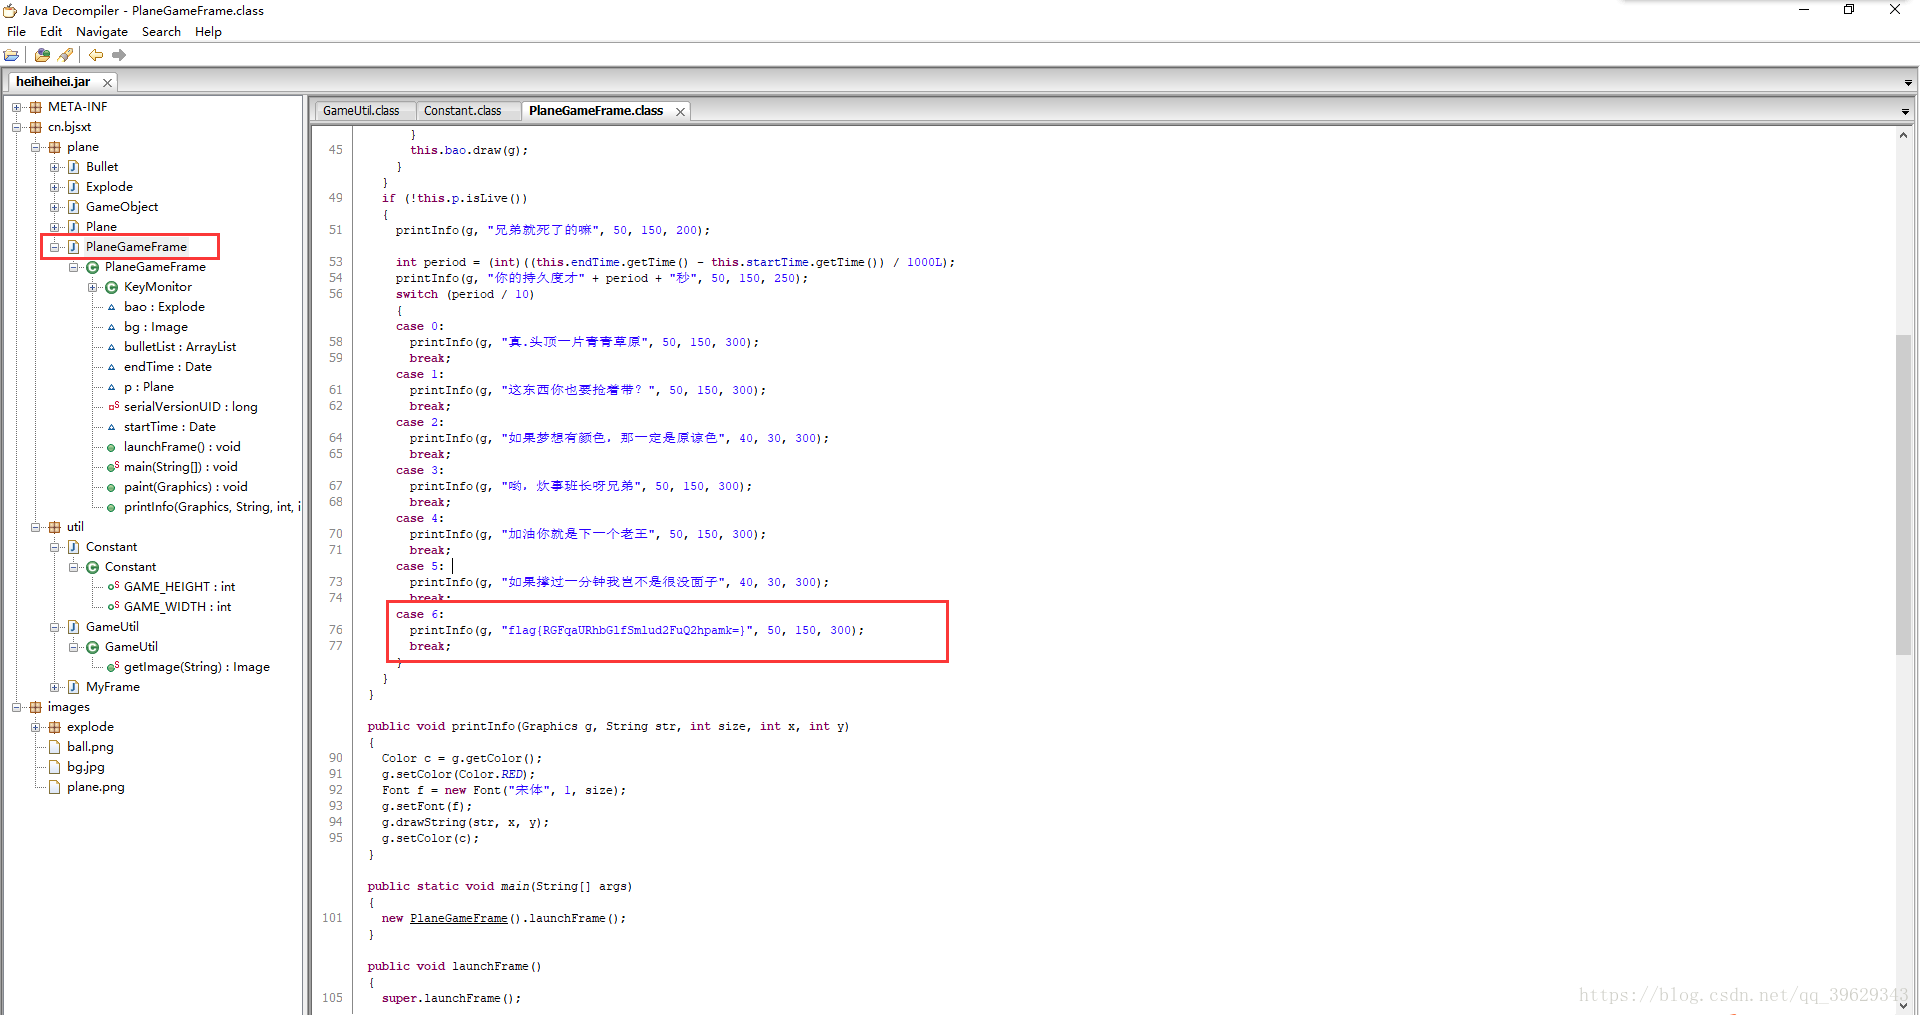Open the Edit menu

pyautogui.click(x=51, y=32)
